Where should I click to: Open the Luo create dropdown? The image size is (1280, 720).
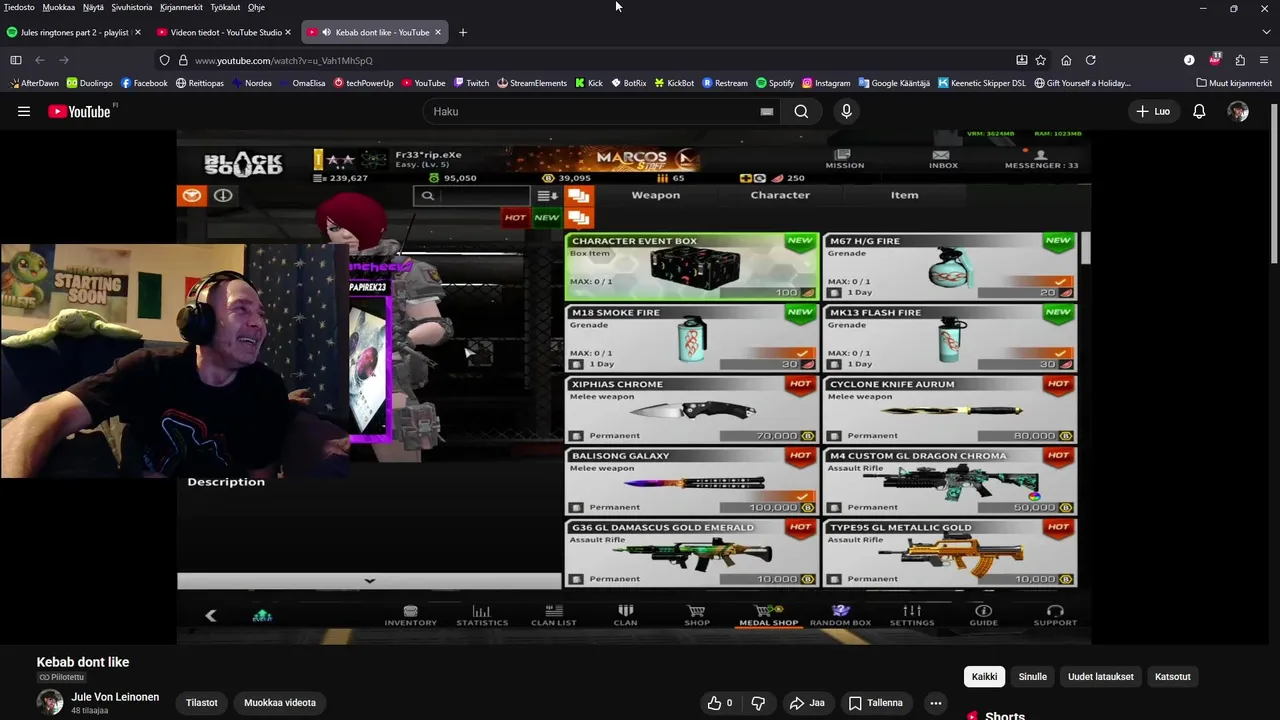pyautogui.click(x=1153, y=111)
